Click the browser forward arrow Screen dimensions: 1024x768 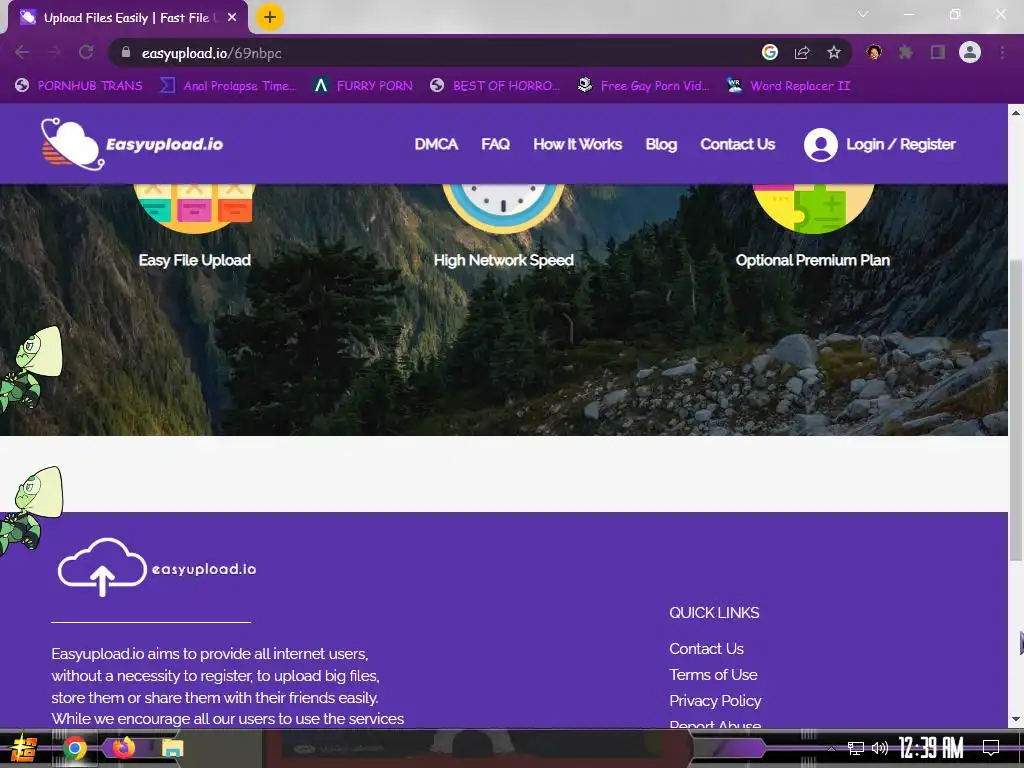54,52
